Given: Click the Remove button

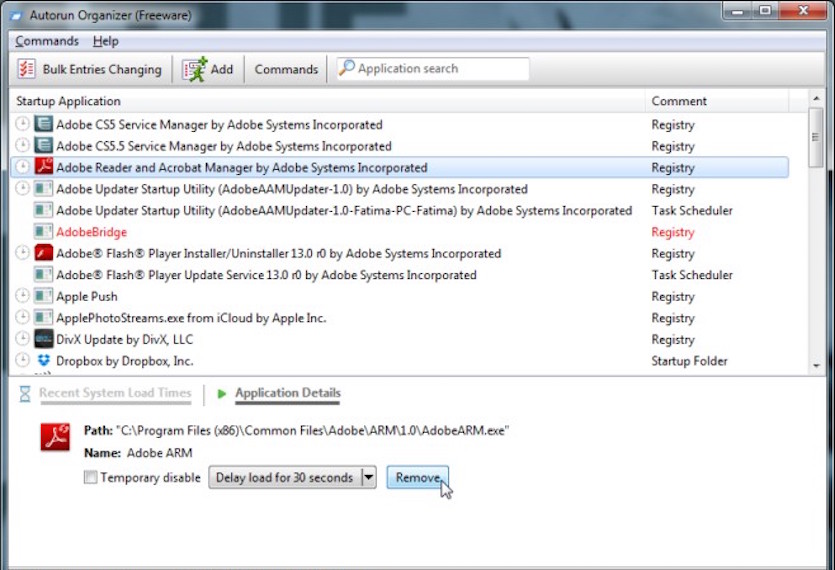Looking at the screenshot, I should [x=418, y=477].
